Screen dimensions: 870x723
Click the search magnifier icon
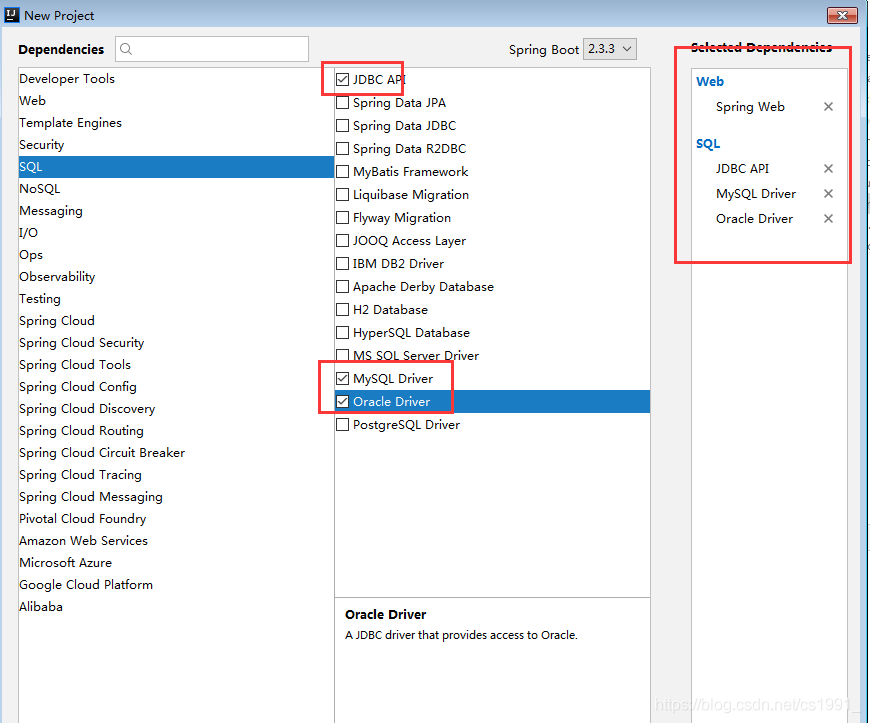(x=126, y=49)
